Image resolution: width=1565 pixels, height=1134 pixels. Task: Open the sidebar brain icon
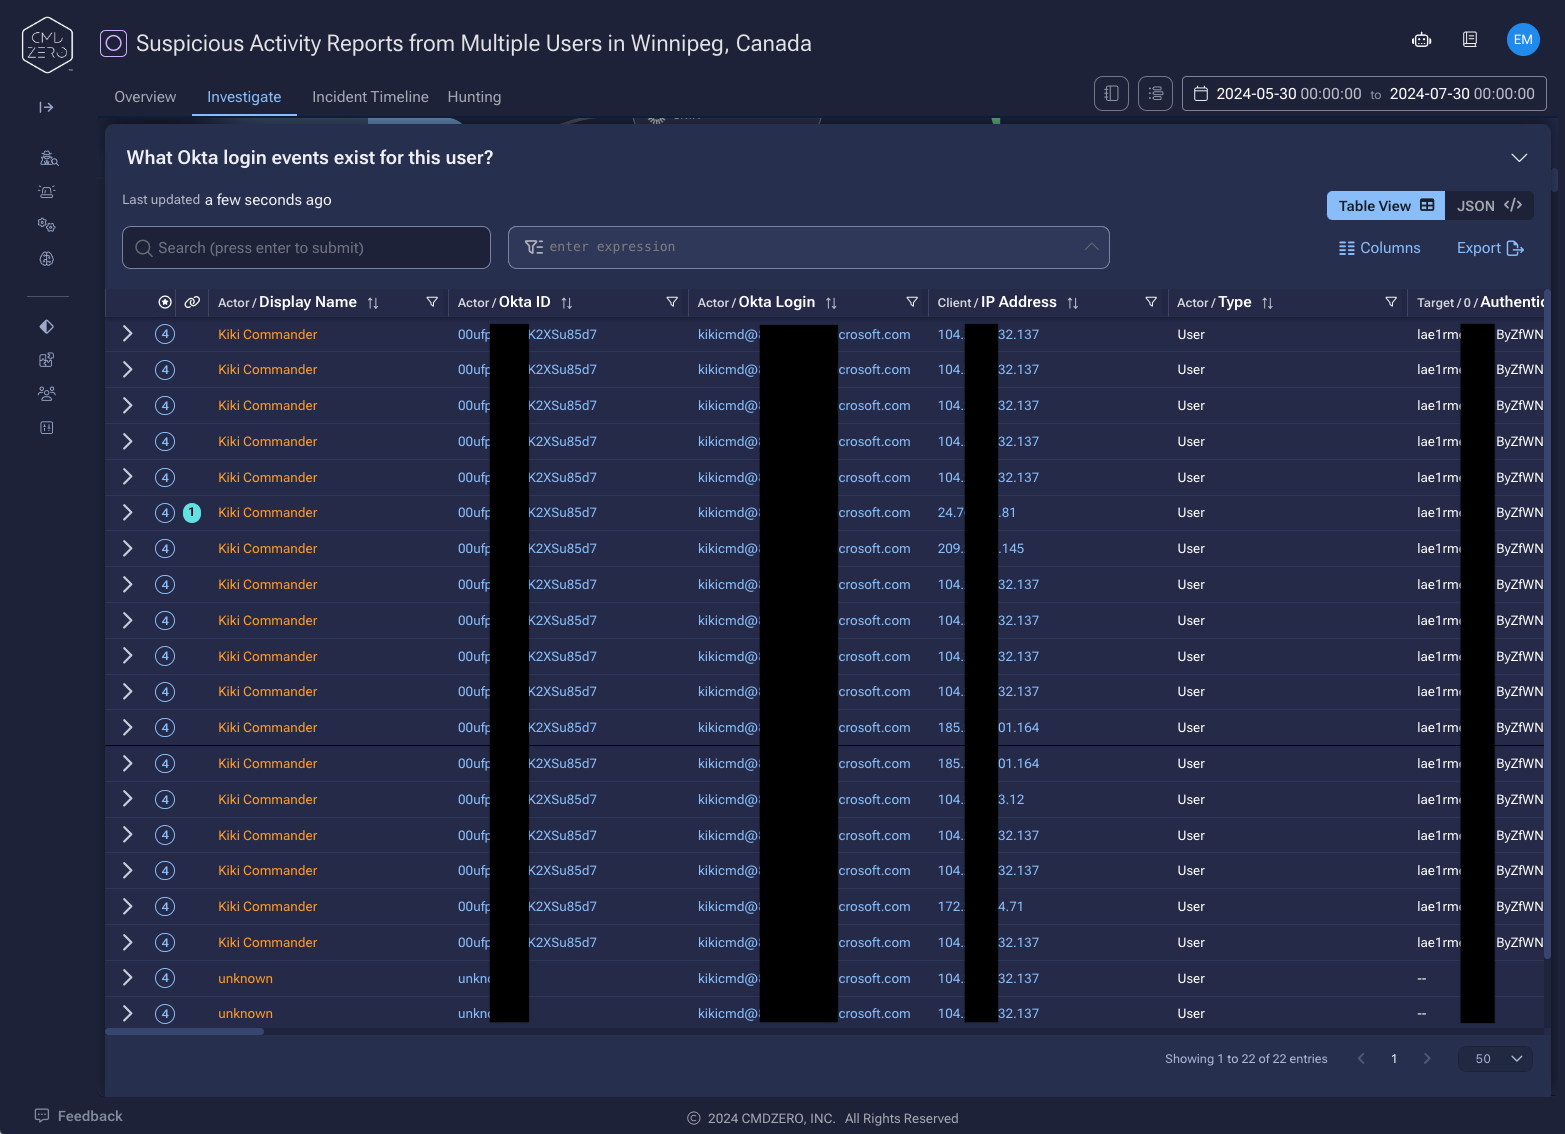click(46, 259)
